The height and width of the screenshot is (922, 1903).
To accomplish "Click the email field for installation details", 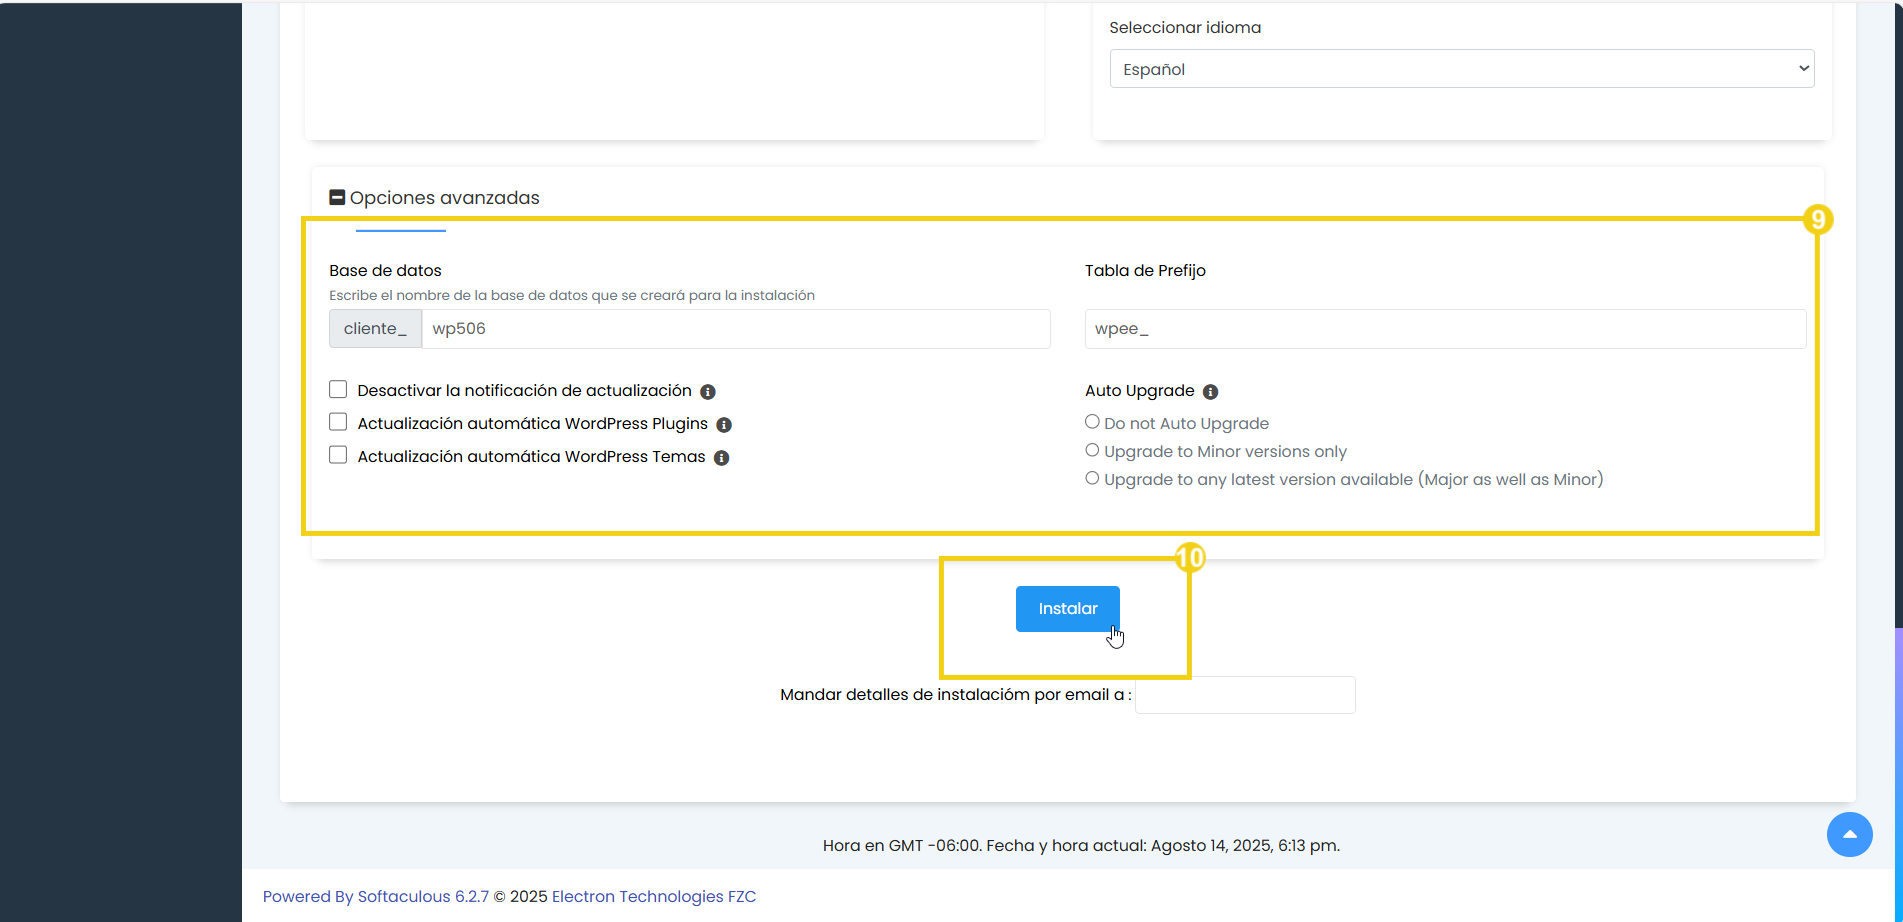I will pyautogui.click(x=1245, y=695).
